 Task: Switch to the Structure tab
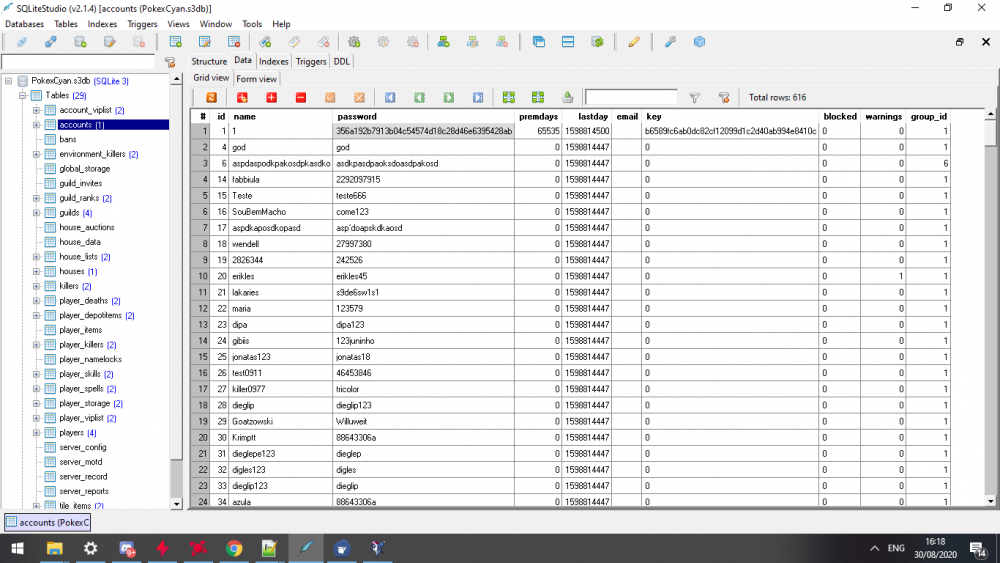coord(209,61)
